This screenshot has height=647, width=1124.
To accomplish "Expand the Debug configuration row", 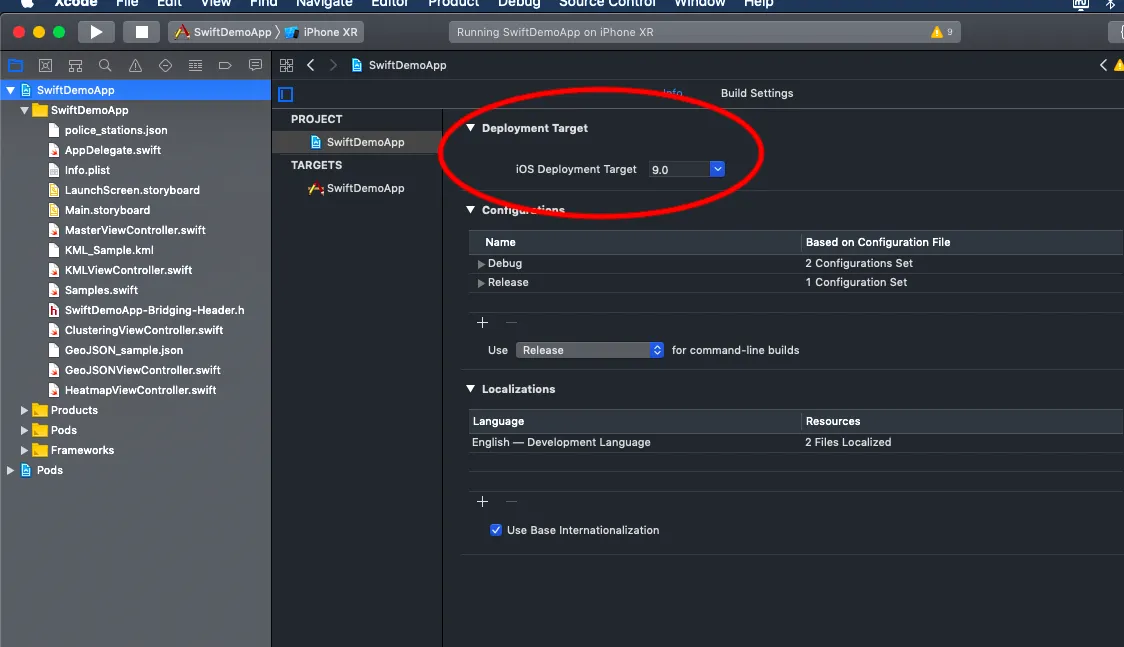I will tap(481, 264).
